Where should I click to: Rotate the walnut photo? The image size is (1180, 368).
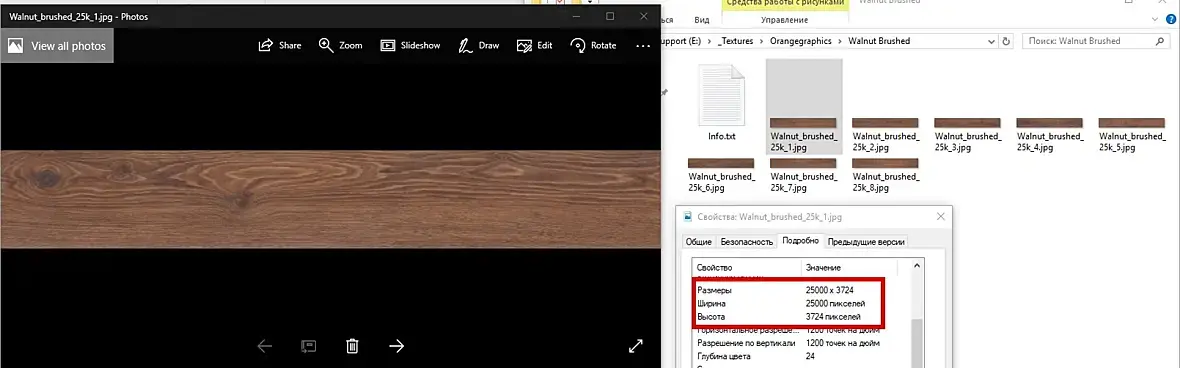point(593,45)
